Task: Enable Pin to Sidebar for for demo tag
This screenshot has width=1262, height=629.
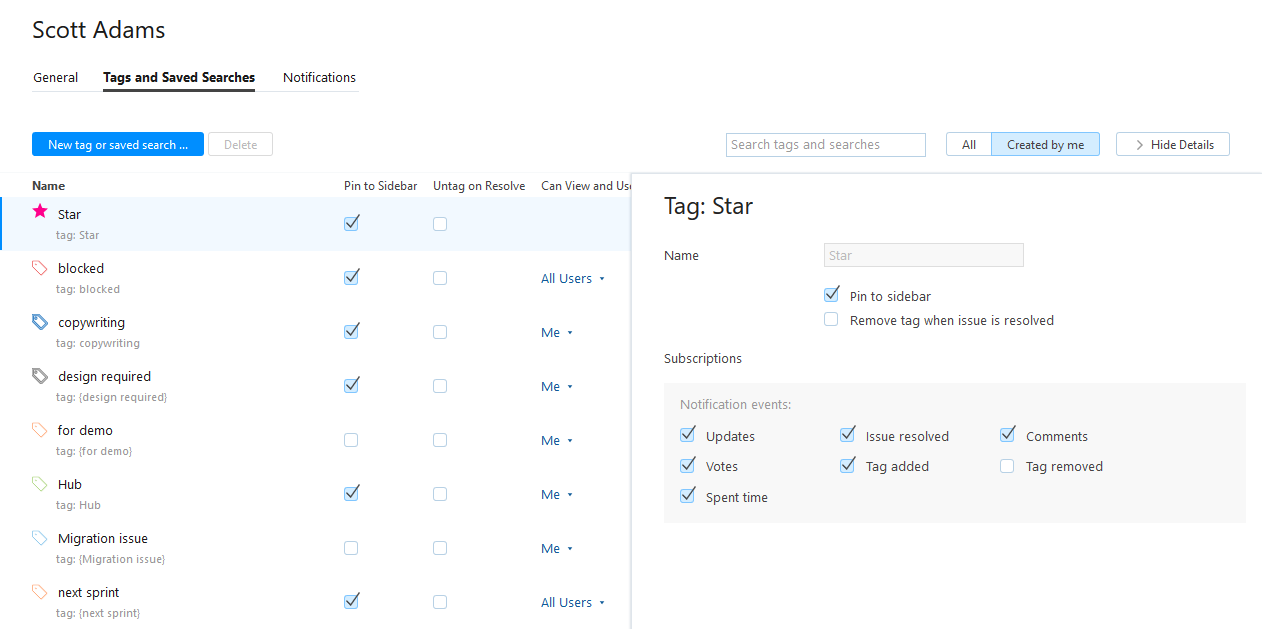Action: (351, 440)
